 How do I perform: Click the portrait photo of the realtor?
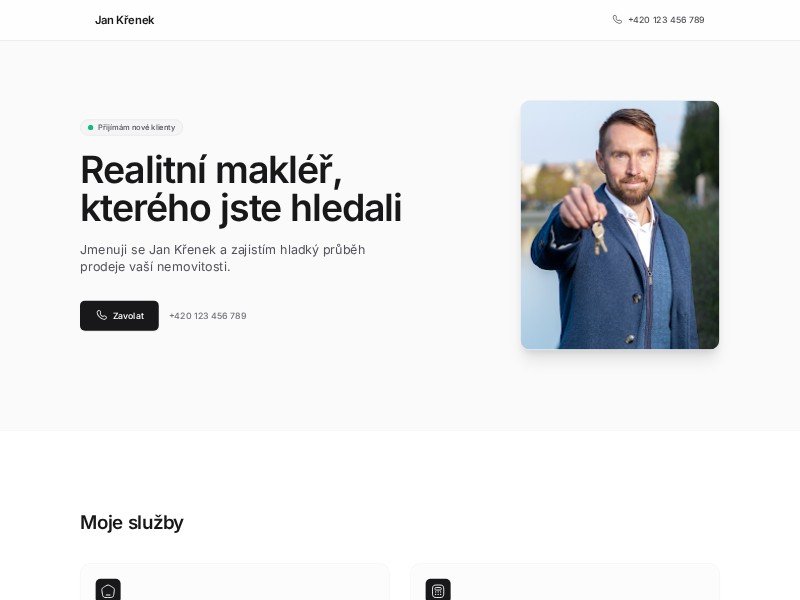tap(619, 225)
